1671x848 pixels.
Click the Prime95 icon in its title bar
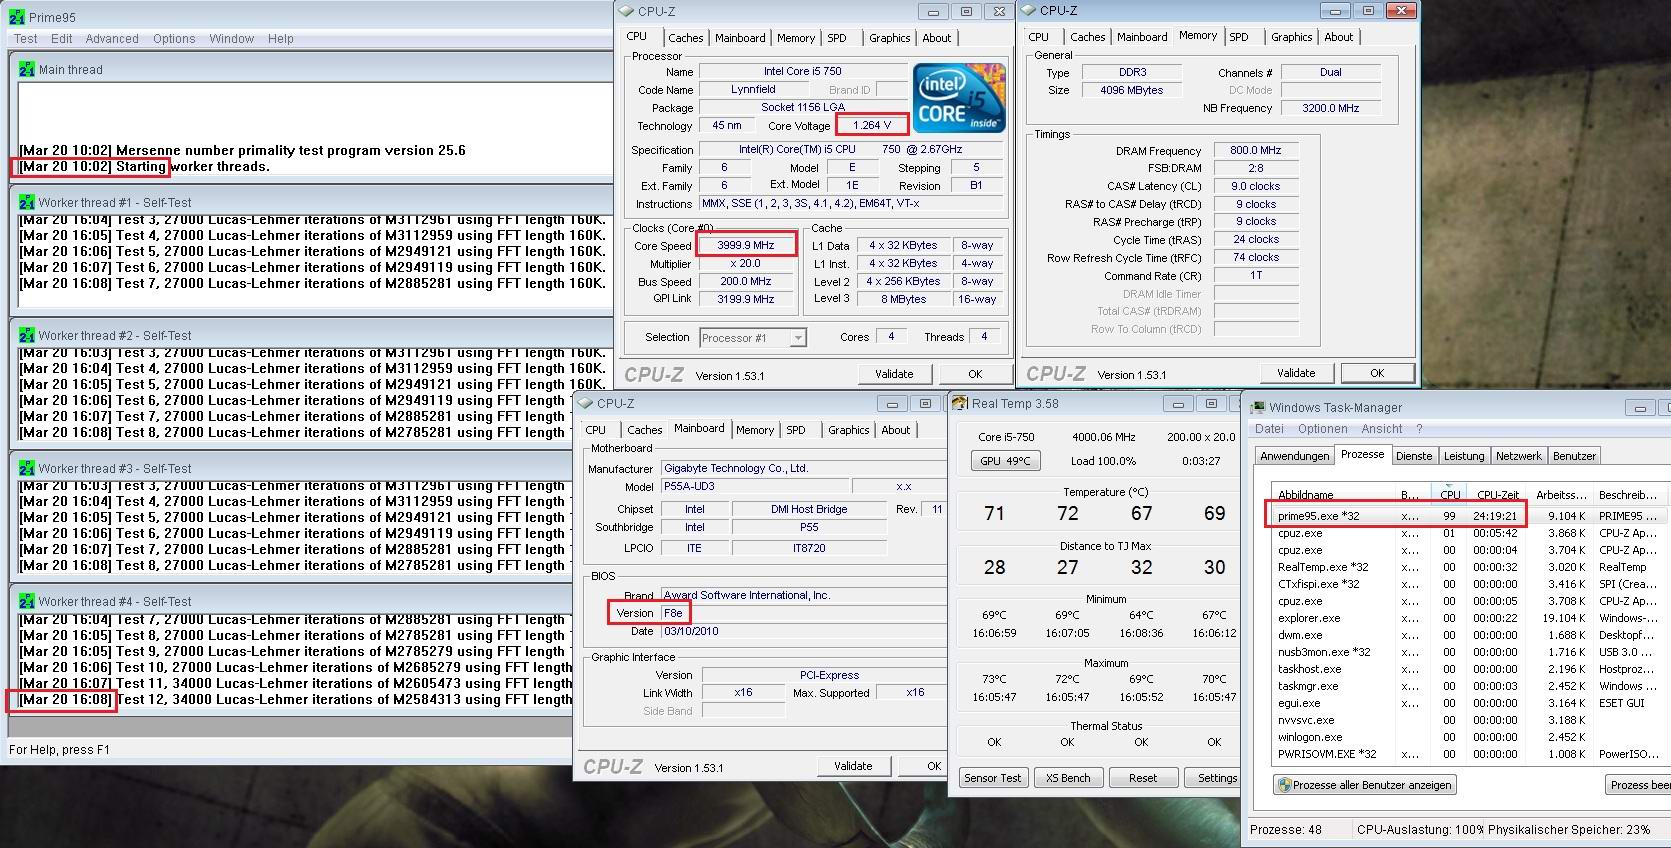(16, 17)
